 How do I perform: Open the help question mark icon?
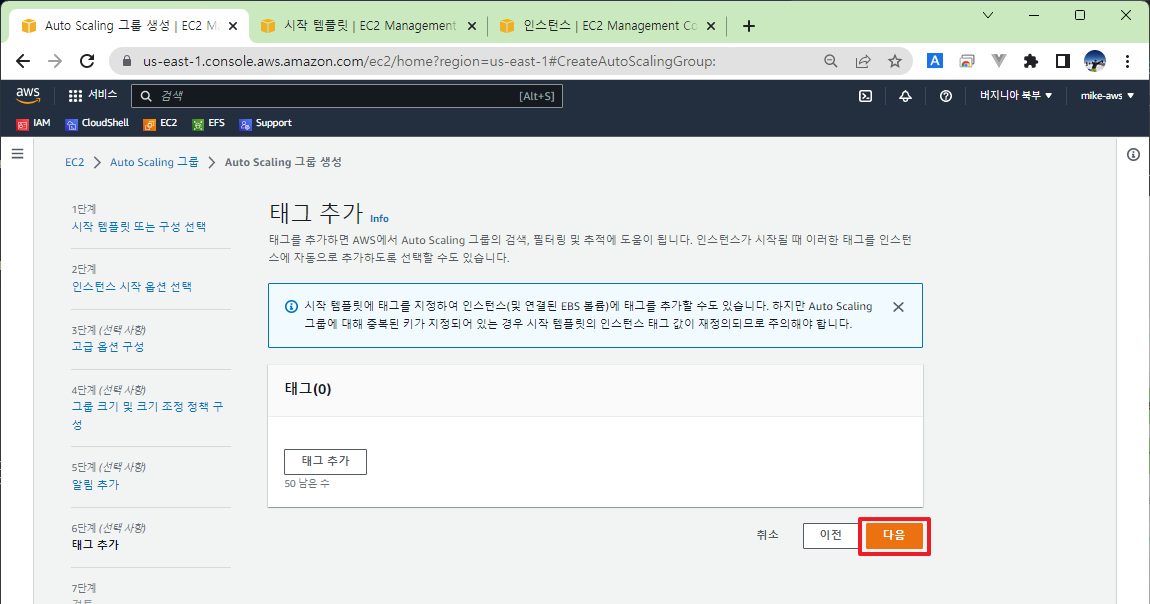[946, 96]
